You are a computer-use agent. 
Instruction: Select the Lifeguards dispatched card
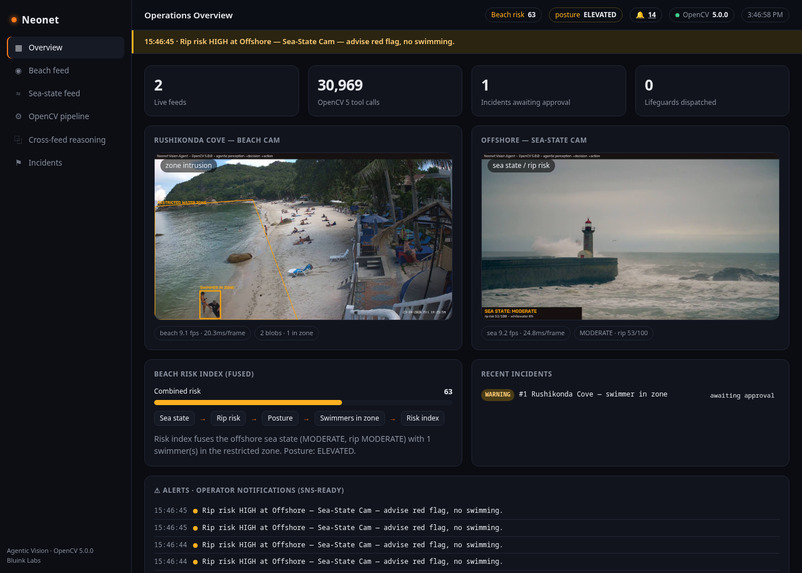point(712,91)
